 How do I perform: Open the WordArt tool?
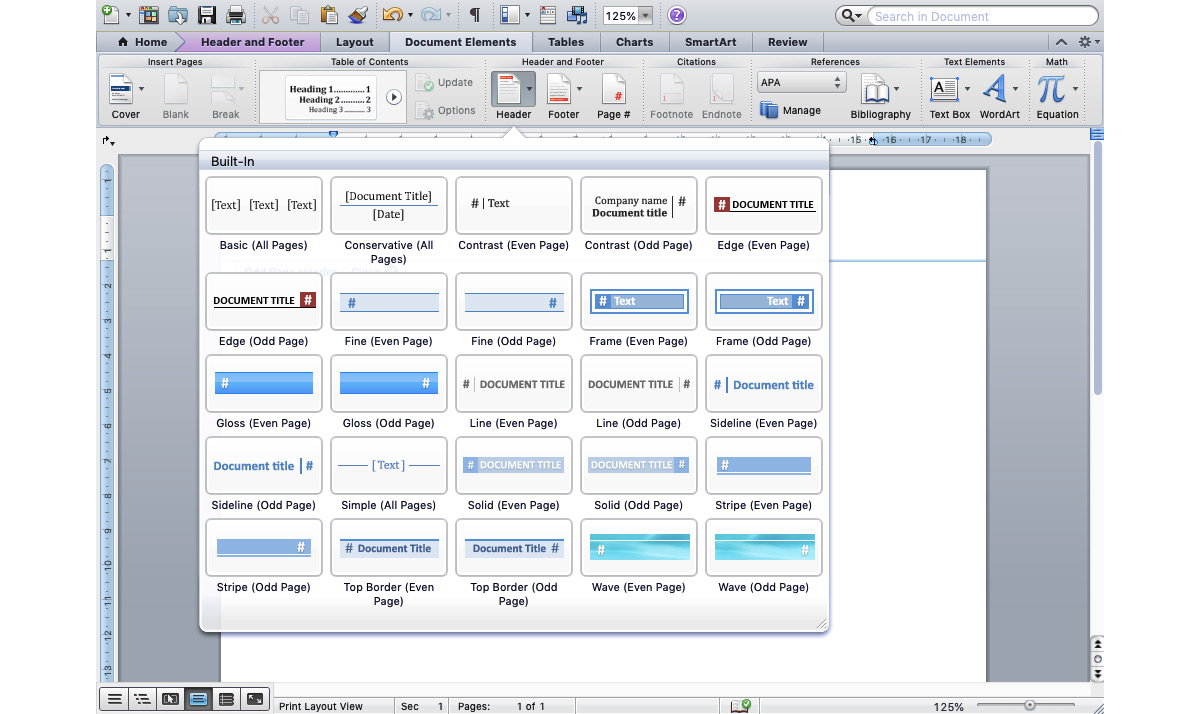click(995, 91)
